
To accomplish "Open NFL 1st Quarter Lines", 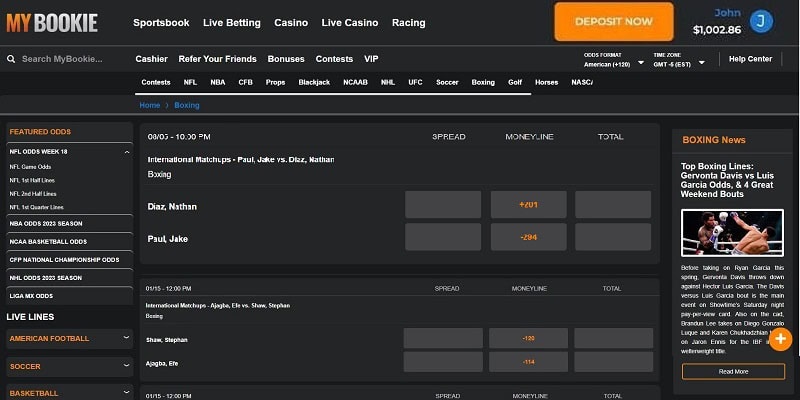I will tap(36, 208).
